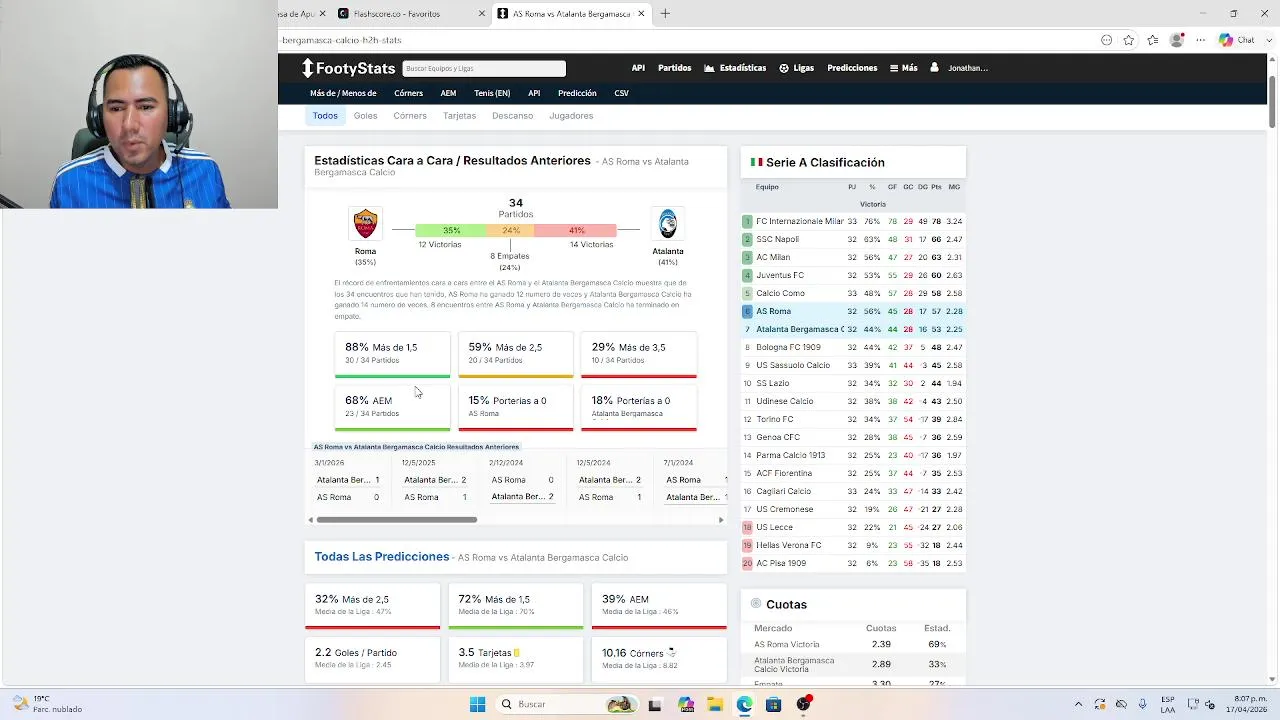Image resolution: width=1280 pixels, height=720 pixels.
Task: Close the Flashscore.co Favoritos tab
Action: point(481,13)
